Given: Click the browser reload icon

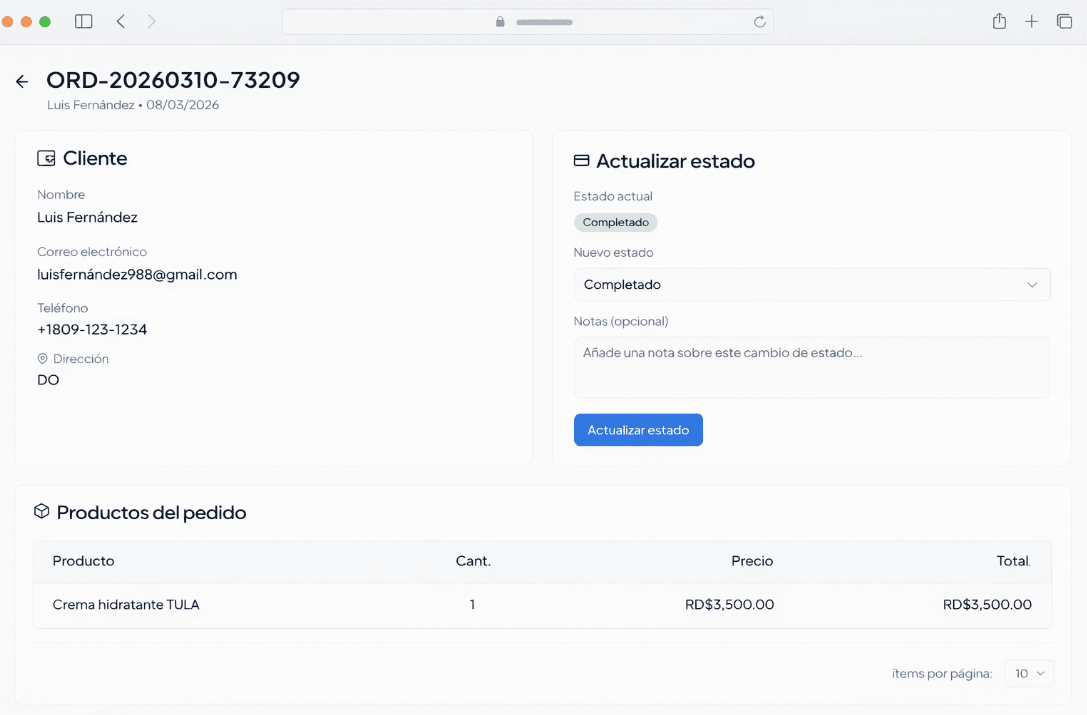Looking at the screenshot, I should pyautogui.click(x=759, y=21).
